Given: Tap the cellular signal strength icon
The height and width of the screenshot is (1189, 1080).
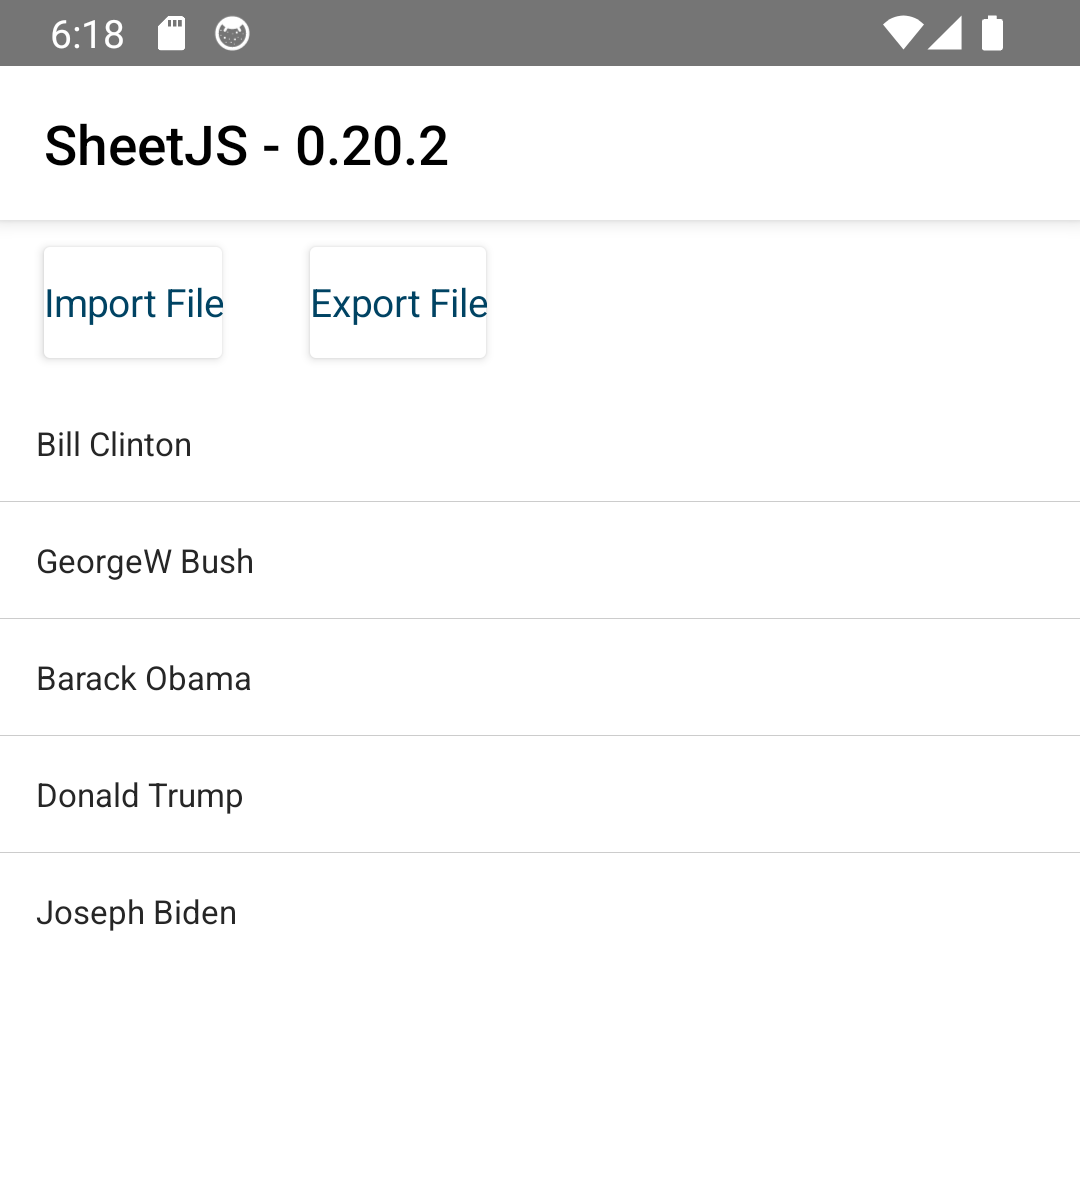Looking at the screenshot, I should 945,34.
